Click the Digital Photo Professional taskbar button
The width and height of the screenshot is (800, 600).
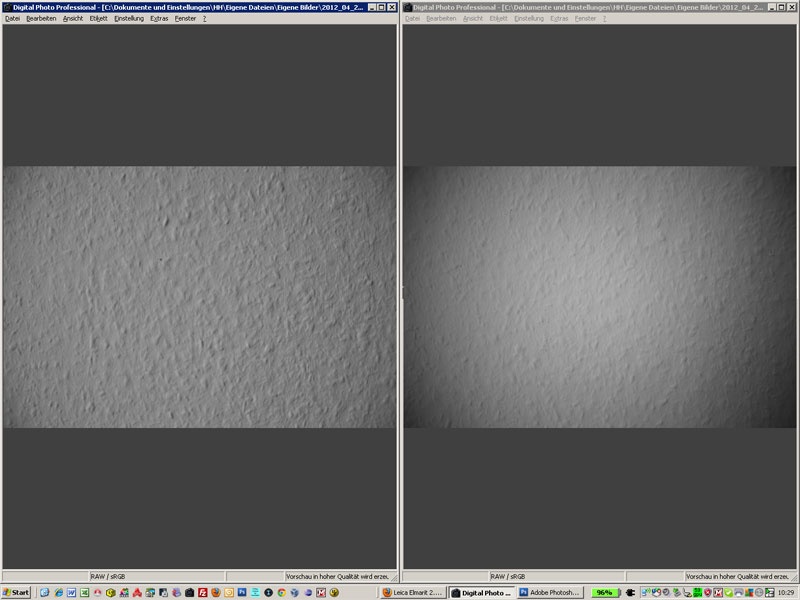pos(481,592)
